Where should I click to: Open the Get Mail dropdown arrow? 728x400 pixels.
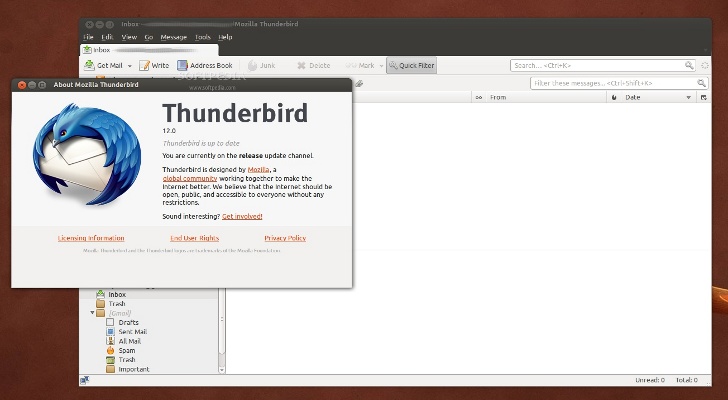130,66
